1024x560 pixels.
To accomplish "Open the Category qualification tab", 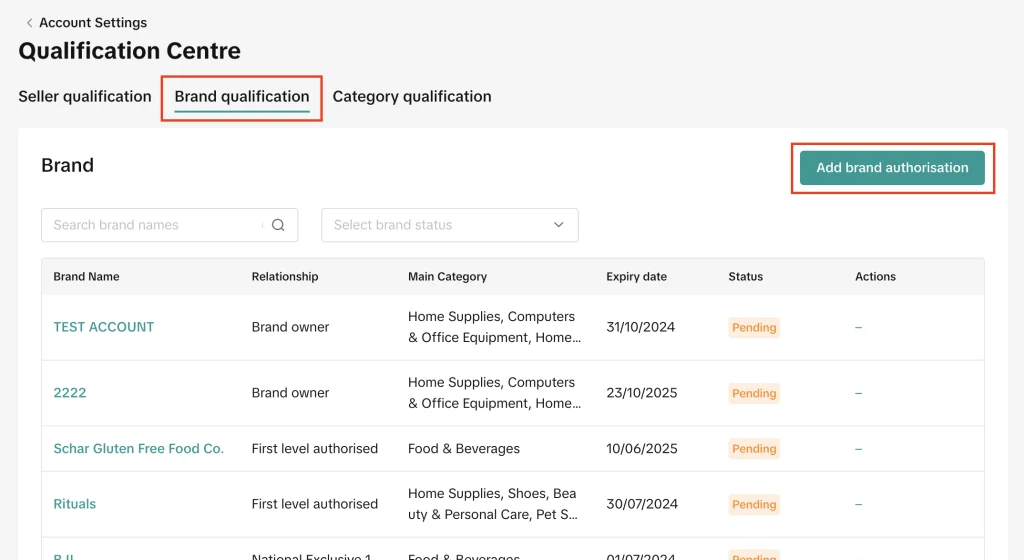I will [x=412, y=97].
